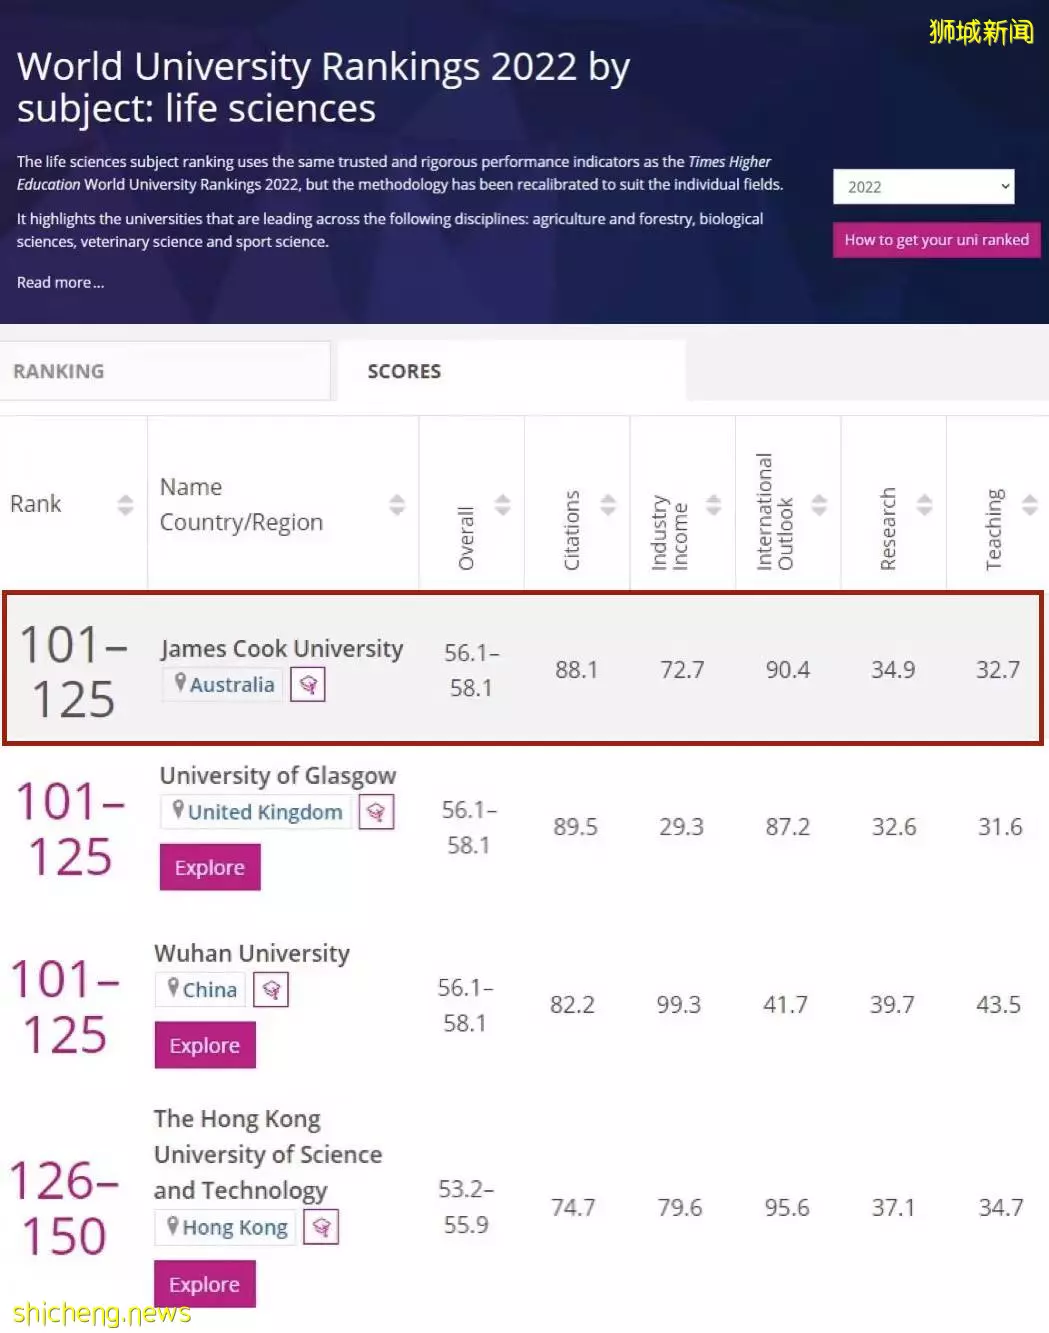Viewport: 1049px width, 1333px height.
Task: Click rank 126–150 for Hong Kong University
Action: pyautogui.click(x=65, y=1208)
